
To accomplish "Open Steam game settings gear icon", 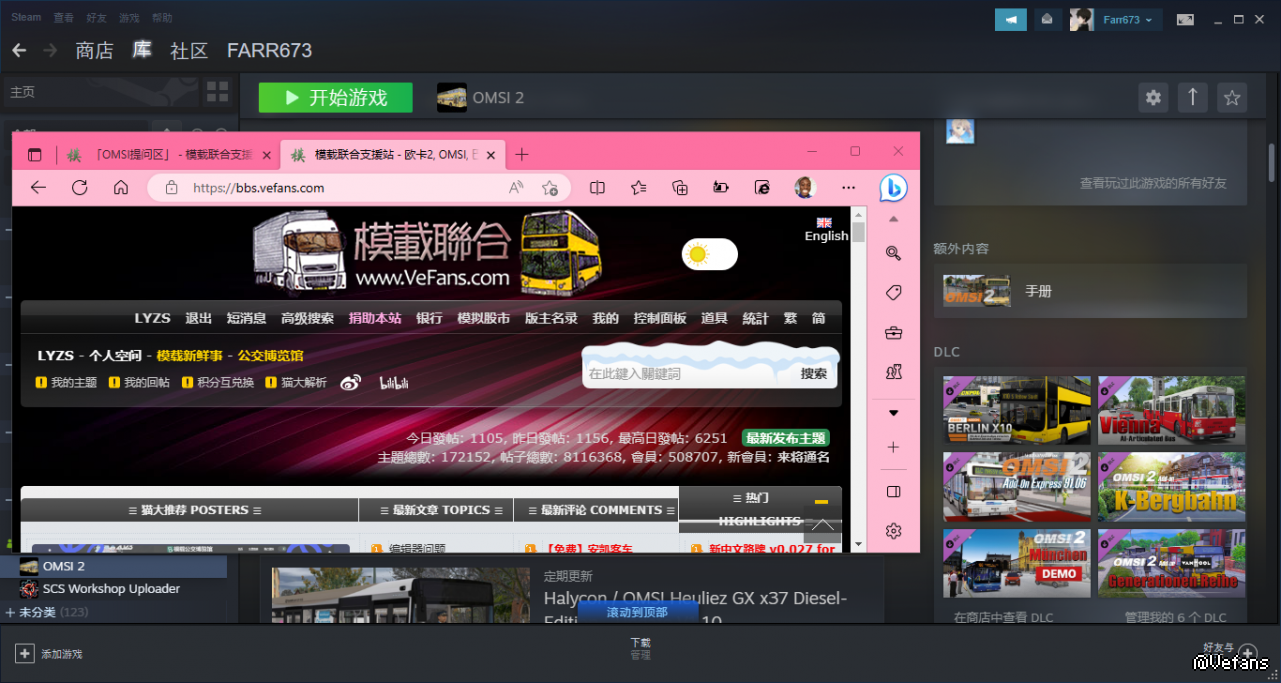I will click(x=1154, y=97).
